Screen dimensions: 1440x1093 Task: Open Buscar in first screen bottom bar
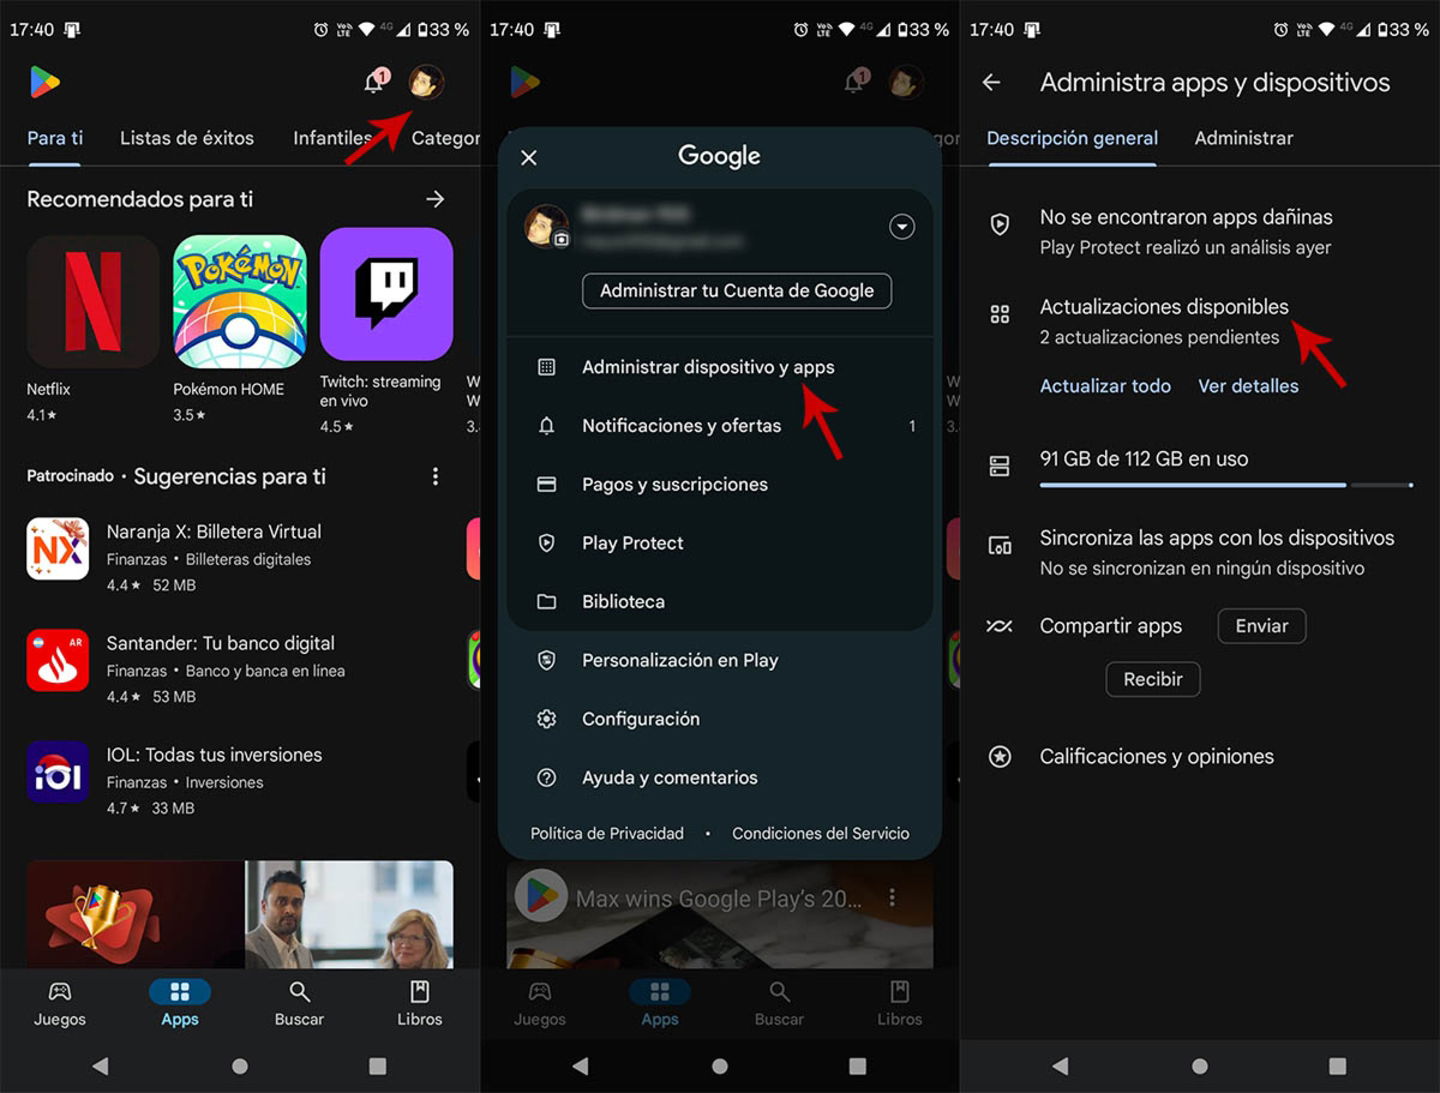(x=299, y=1003)
